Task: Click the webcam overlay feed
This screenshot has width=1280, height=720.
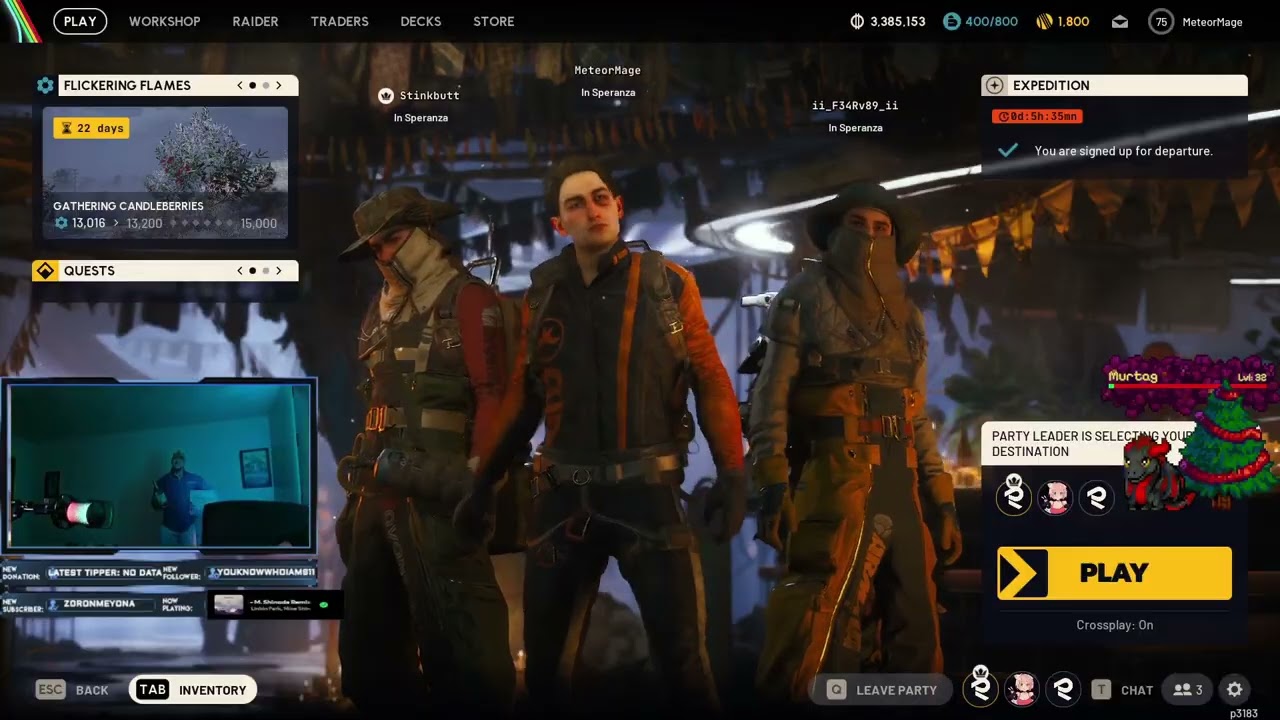Action: pyautogui.click(x=160, y=466)
